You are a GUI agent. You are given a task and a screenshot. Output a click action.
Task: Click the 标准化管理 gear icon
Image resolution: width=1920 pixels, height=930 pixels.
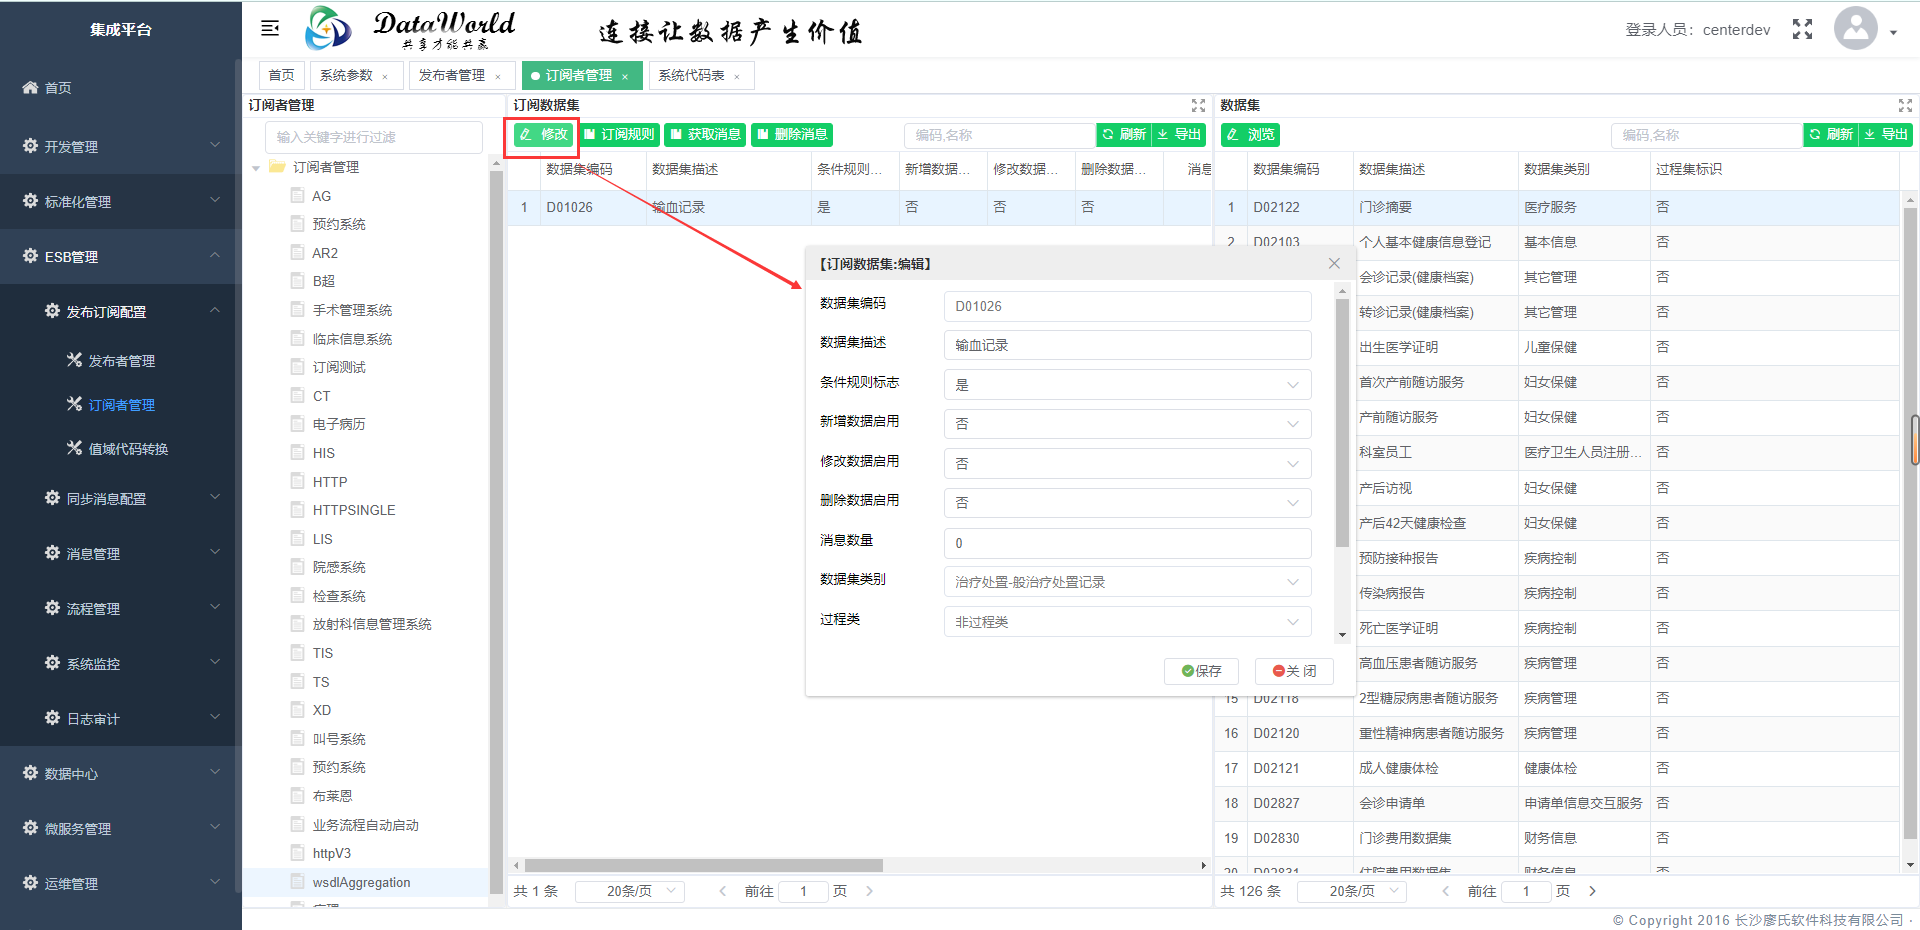click(x=30, y=201)
